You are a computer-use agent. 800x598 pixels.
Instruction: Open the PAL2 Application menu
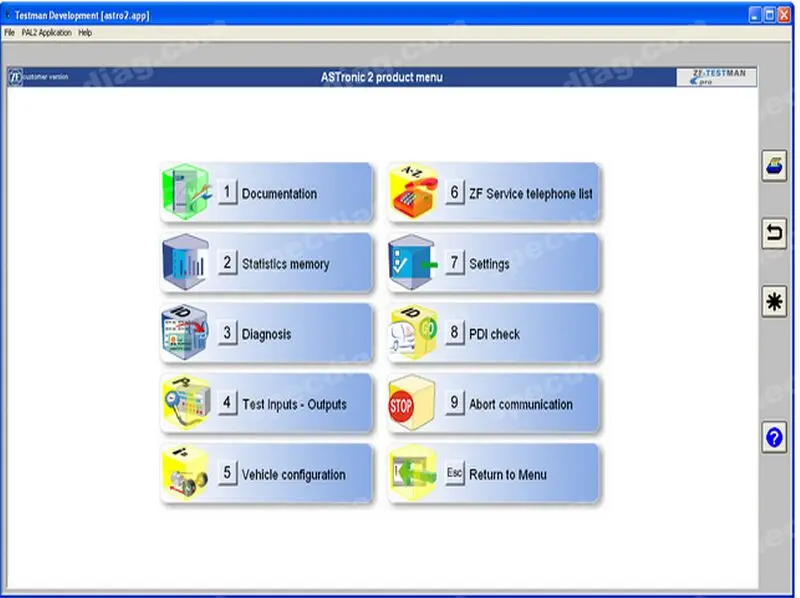coord(46,32)
